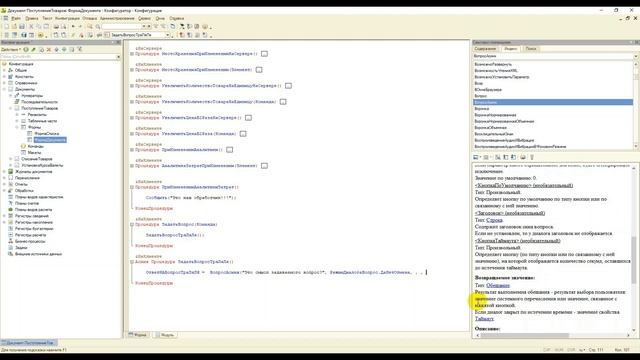The height and width of the screenshot is (360, 640).
Task: Click the Move down arrow in configuration panel
Action: click(x=64, y=49)
